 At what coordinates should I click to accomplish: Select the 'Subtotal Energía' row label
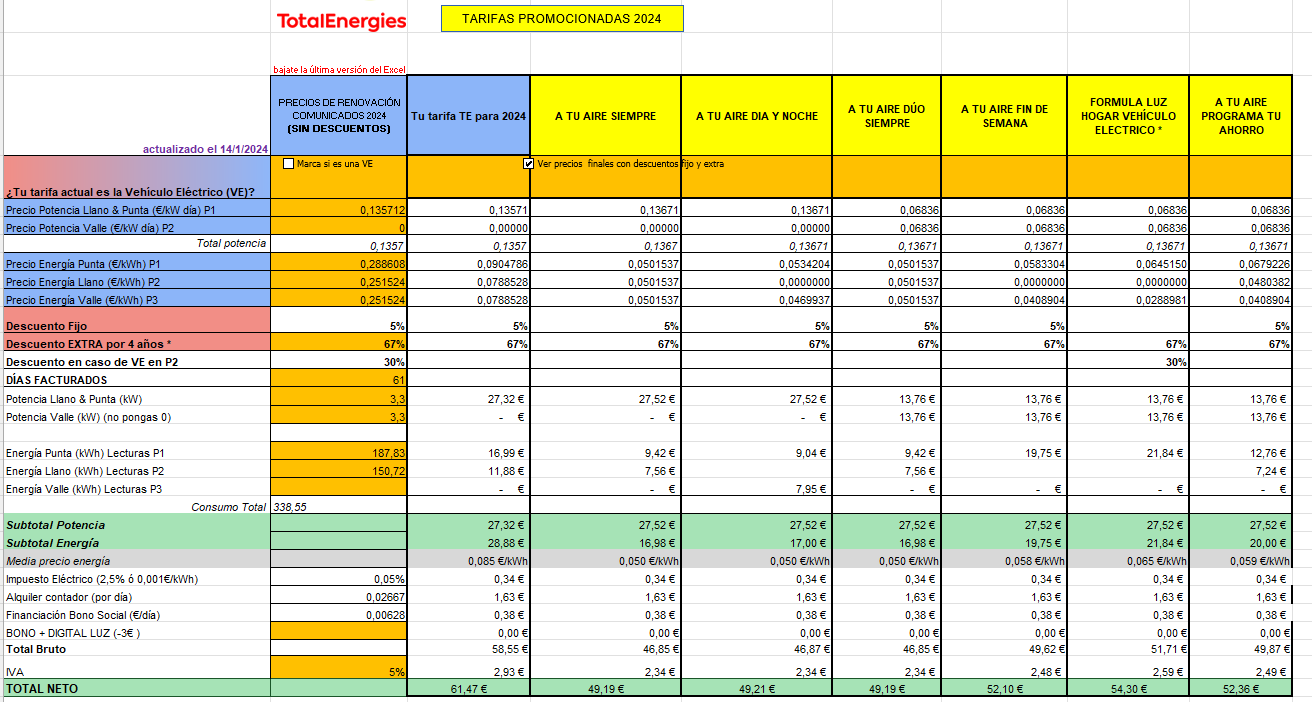53,543
